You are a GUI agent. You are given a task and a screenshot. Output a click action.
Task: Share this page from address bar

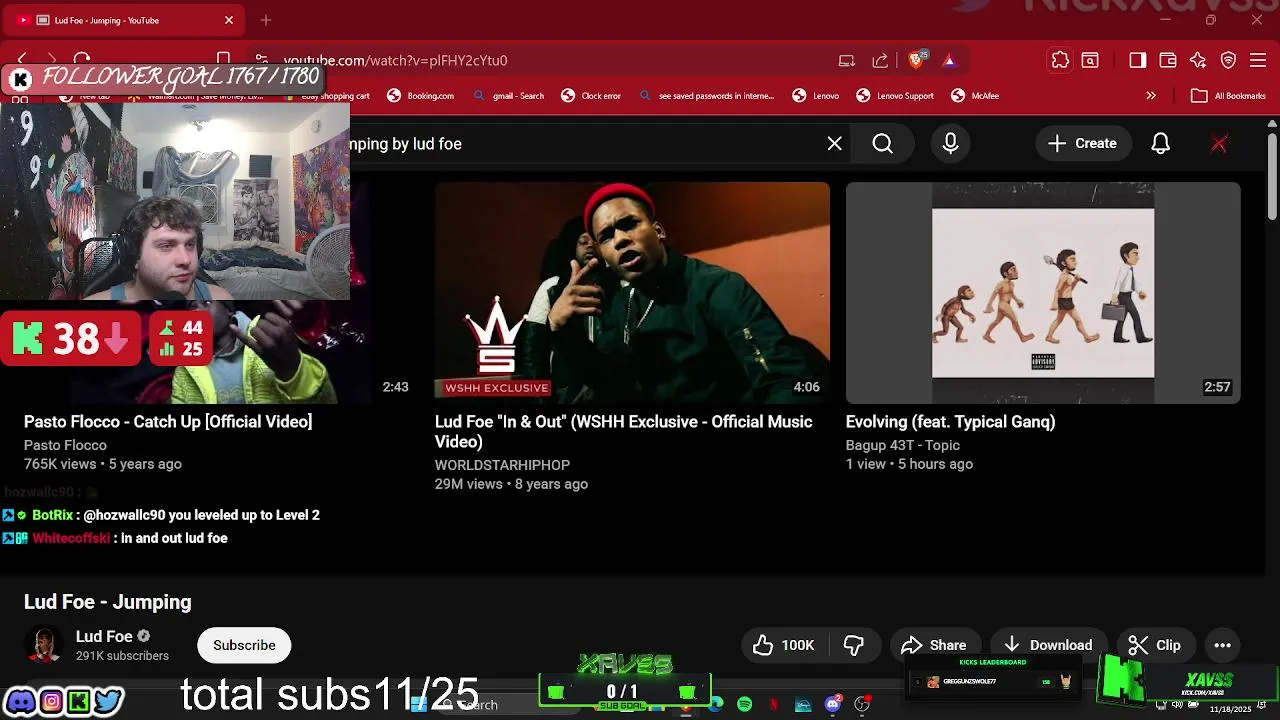click(880, 60)
